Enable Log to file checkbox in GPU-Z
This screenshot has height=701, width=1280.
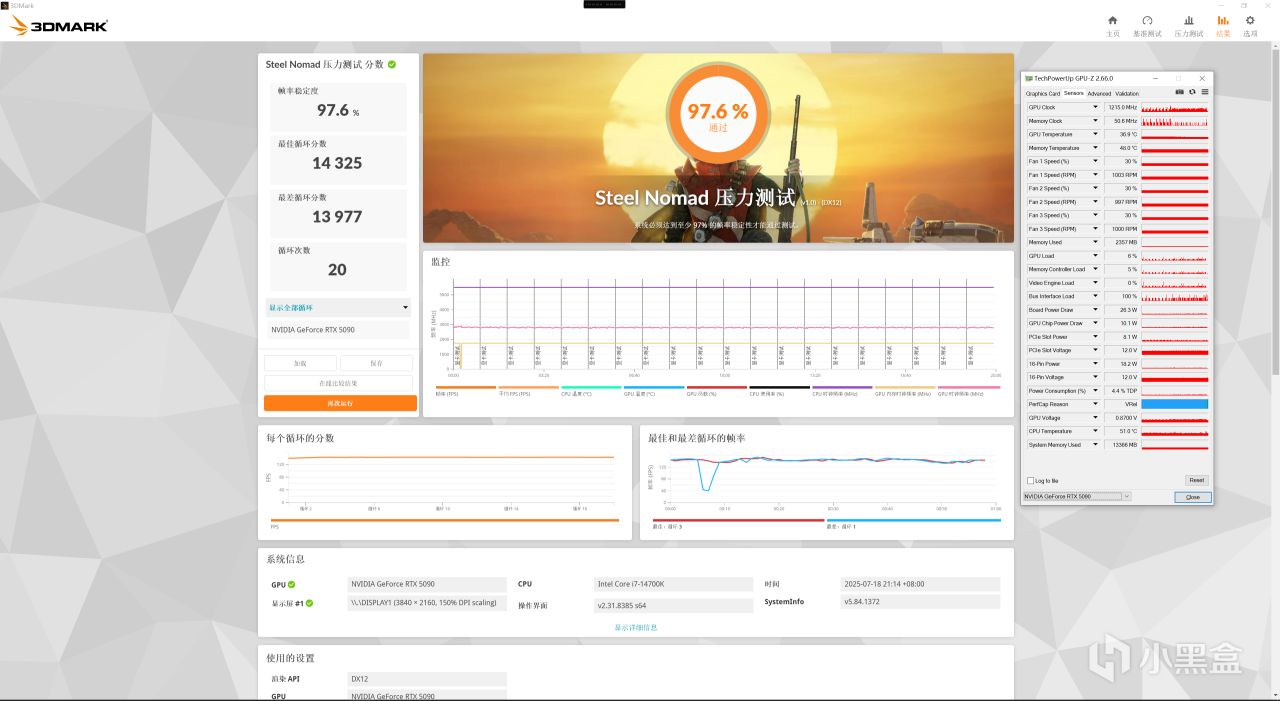pos(1031,480)
